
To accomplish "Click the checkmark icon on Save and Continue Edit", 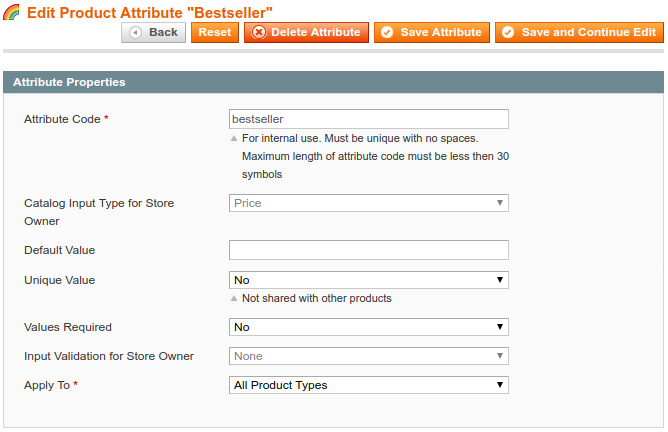I will point(507,33).
